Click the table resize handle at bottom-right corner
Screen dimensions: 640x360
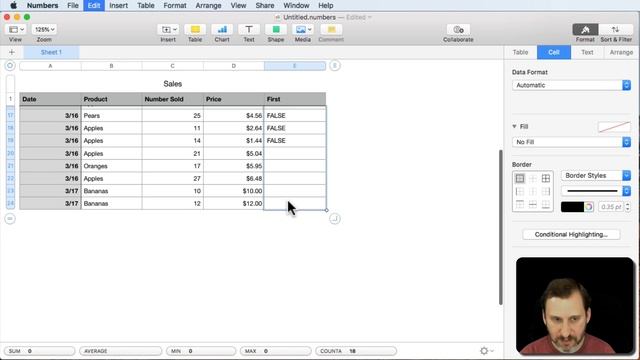coord(335,219)
